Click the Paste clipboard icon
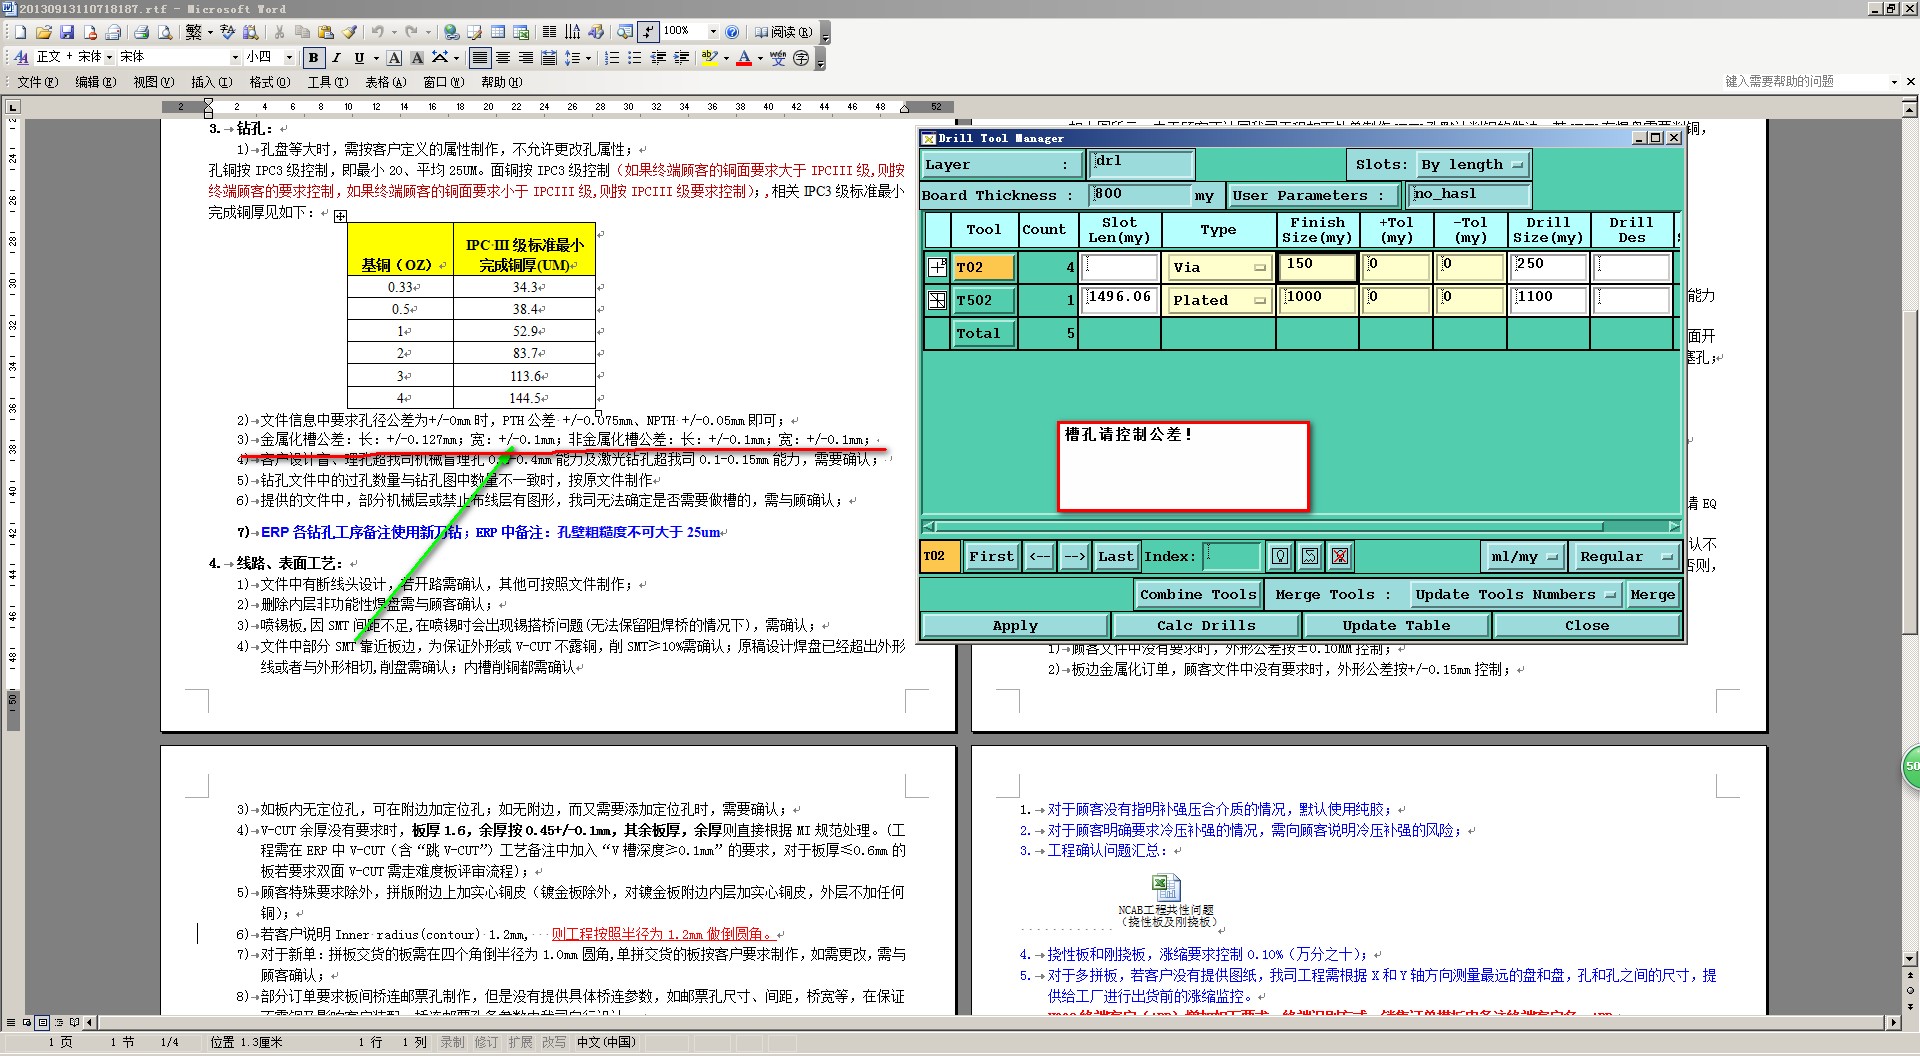This screenshot has width=1920, height=1056. tap(325, 32)
